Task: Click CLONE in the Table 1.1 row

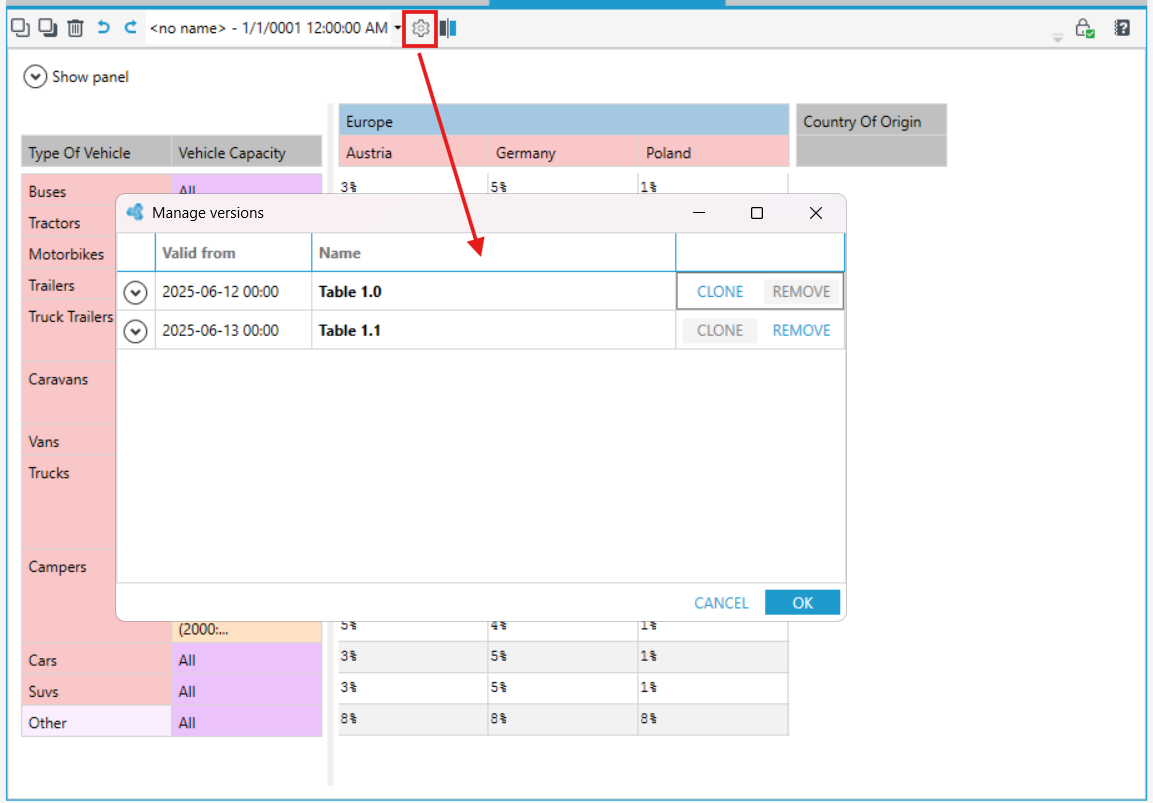Action: [x=720, y=331]
